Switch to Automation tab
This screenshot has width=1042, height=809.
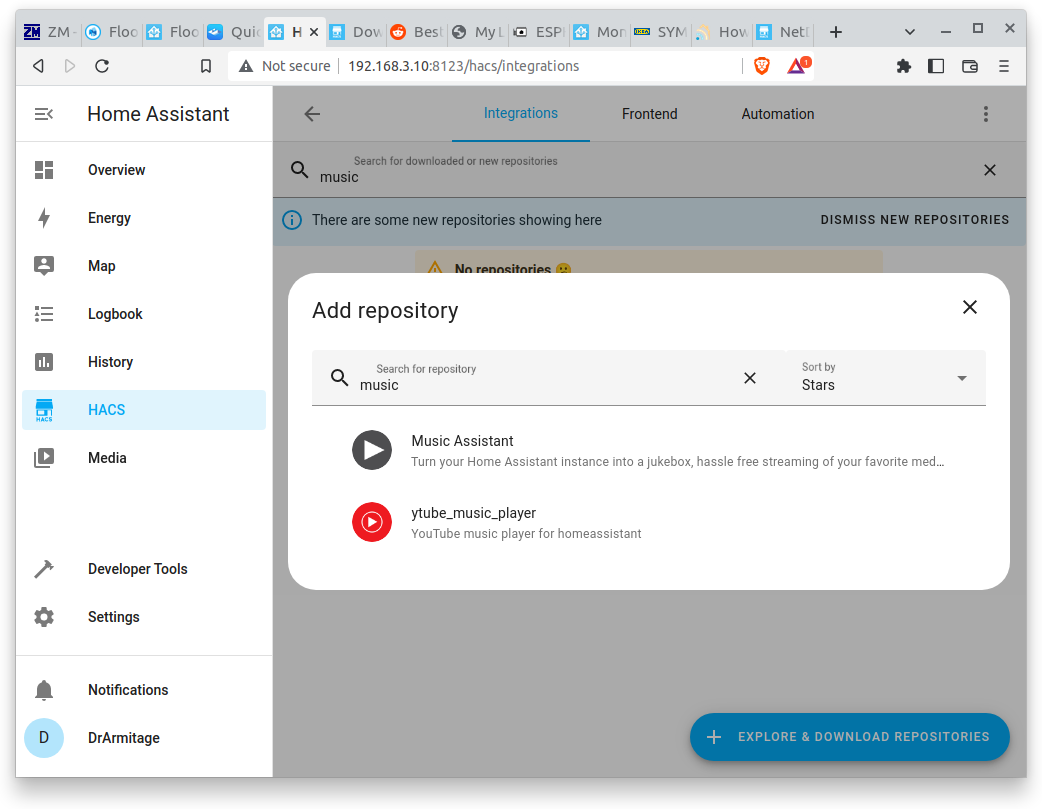[778, 114]
